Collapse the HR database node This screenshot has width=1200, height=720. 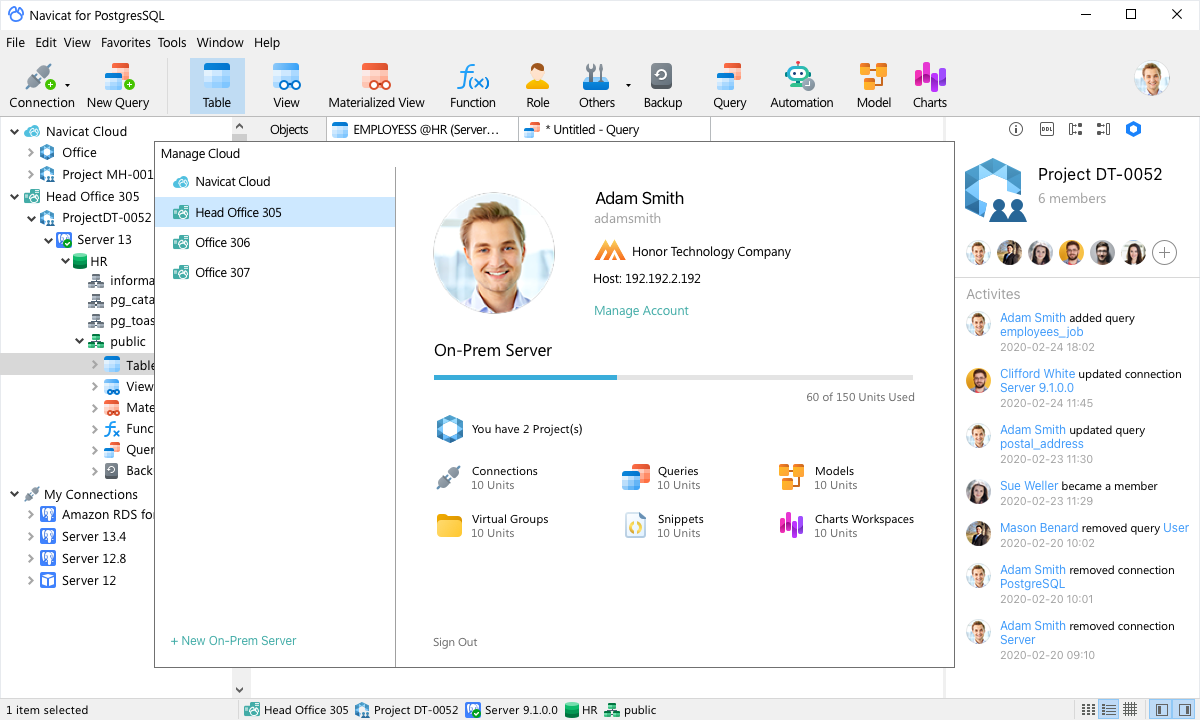64,262
